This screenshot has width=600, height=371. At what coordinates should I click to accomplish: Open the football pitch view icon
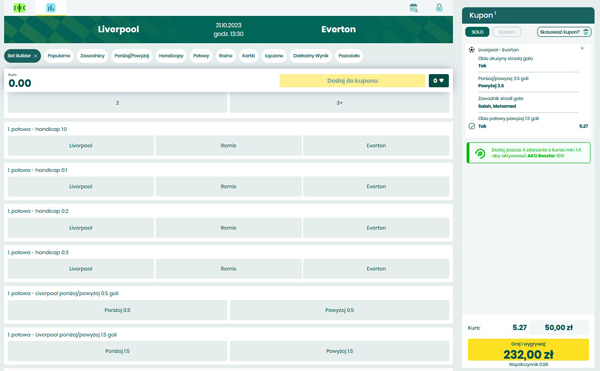(x=19, y=8)
